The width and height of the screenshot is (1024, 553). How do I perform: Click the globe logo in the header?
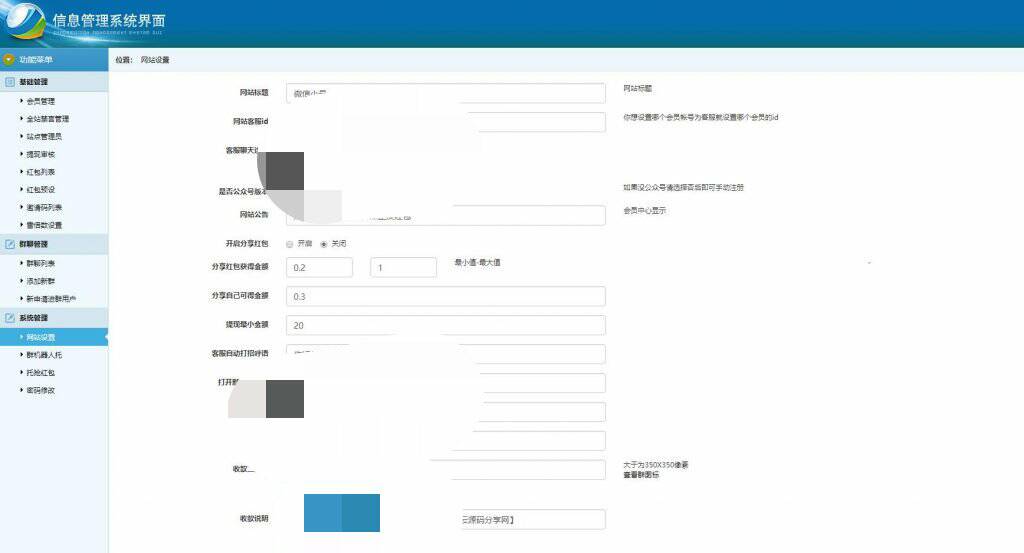click(24, 24)
